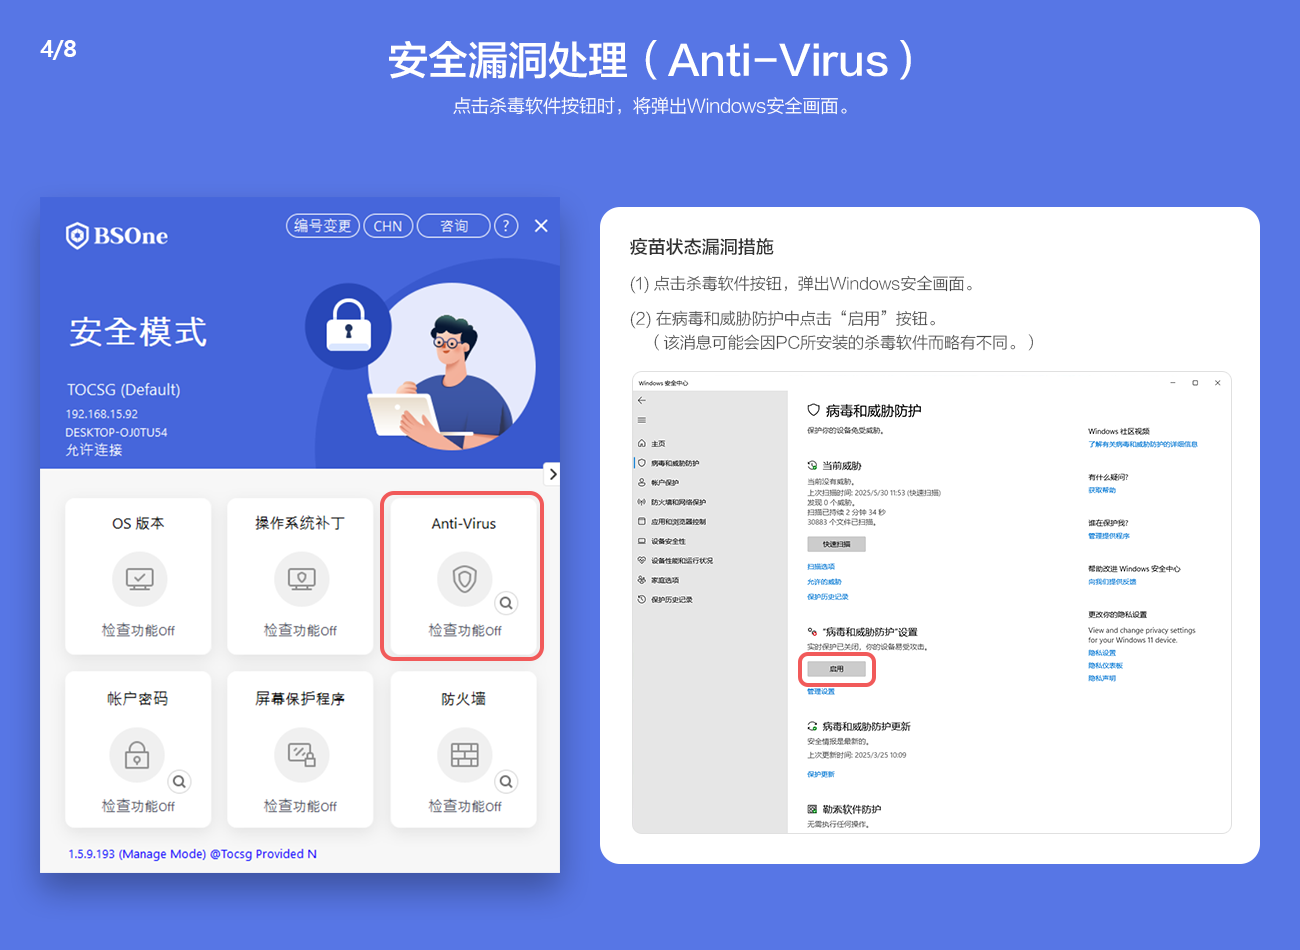Viewport: 1300px width, 950px height.
Task: Click the 快速扫描 button
Action: pyautogui.click(x=837, y=544)
